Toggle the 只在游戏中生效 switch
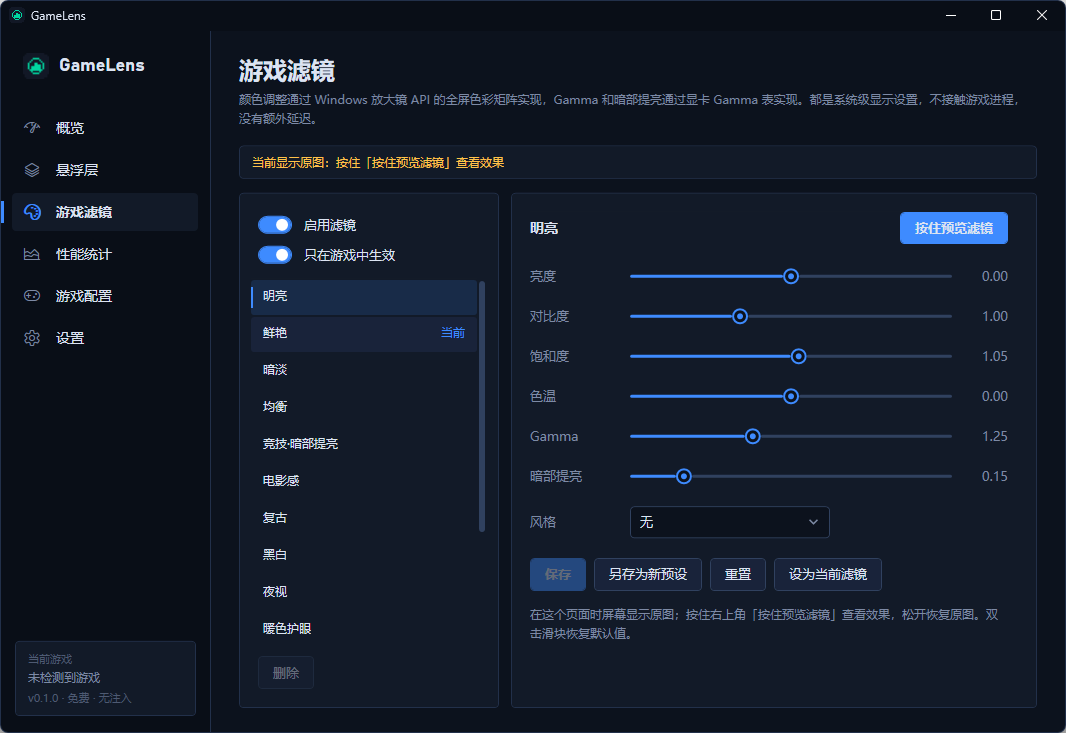Image resolution: width=1066 pixels, height=733 pixels. (x=275, y=255)
